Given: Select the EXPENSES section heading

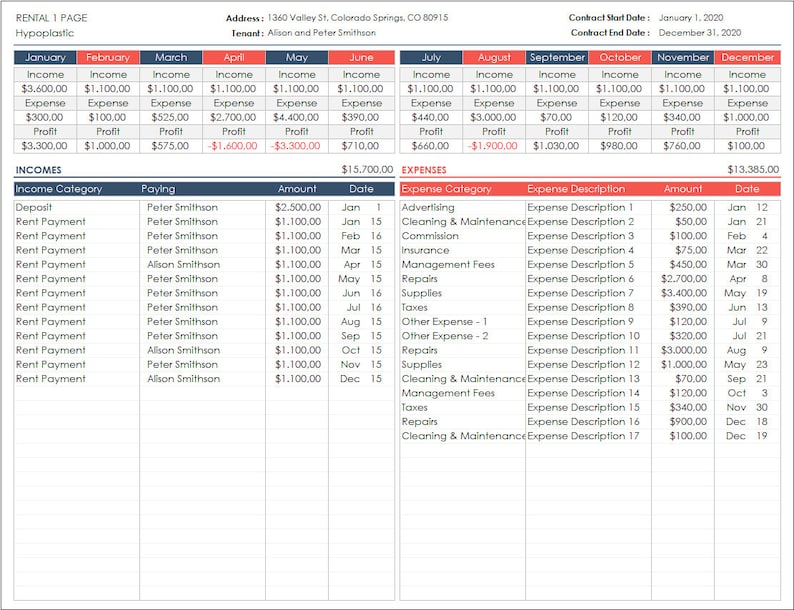Looking at the screenshot, I should pyautogui.click(x=424, y=170).
